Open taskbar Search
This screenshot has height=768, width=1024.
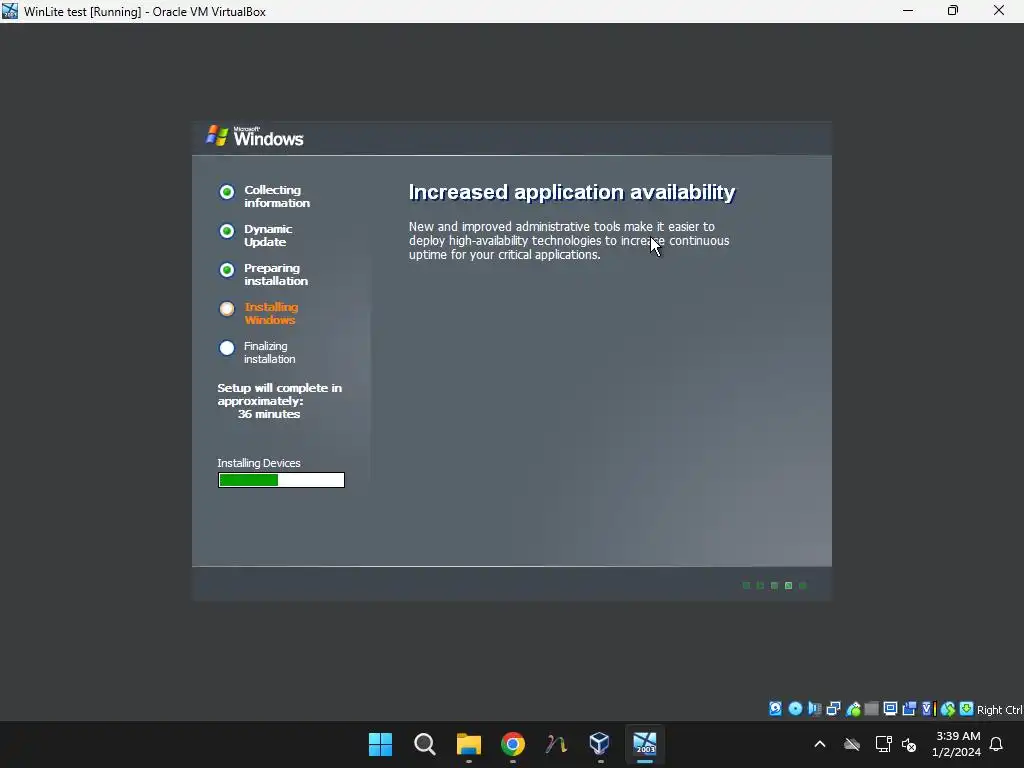tap(424, 744)
